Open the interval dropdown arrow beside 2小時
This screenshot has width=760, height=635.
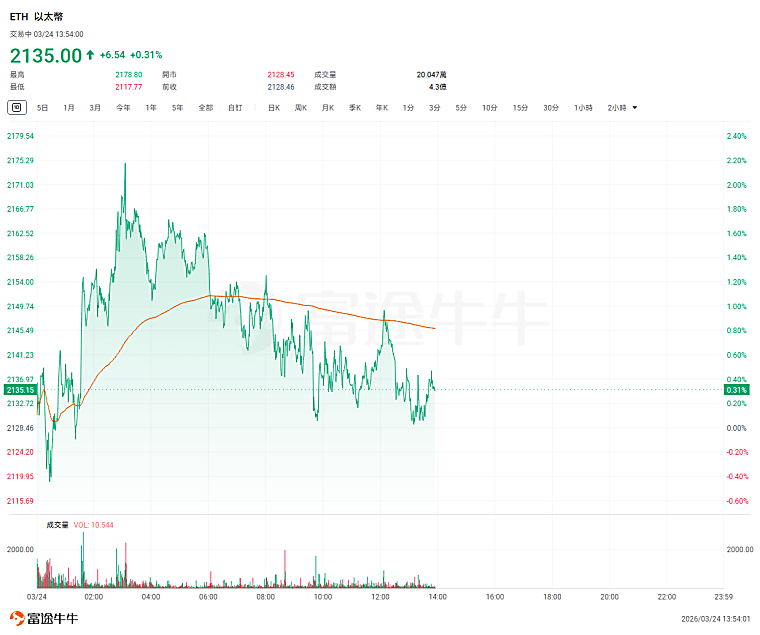tap(635, 108)
